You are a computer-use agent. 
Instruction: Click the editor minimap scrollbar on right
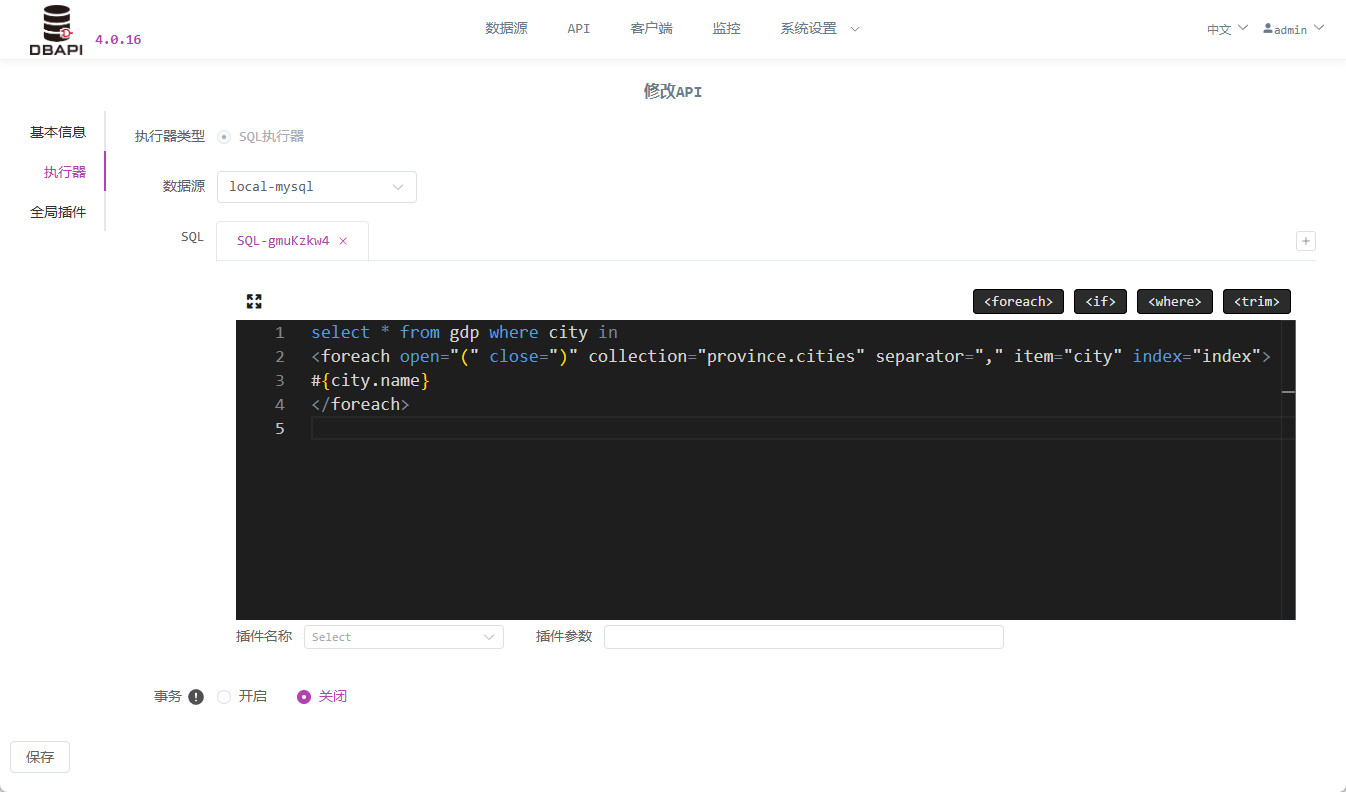coord(1288,470)
